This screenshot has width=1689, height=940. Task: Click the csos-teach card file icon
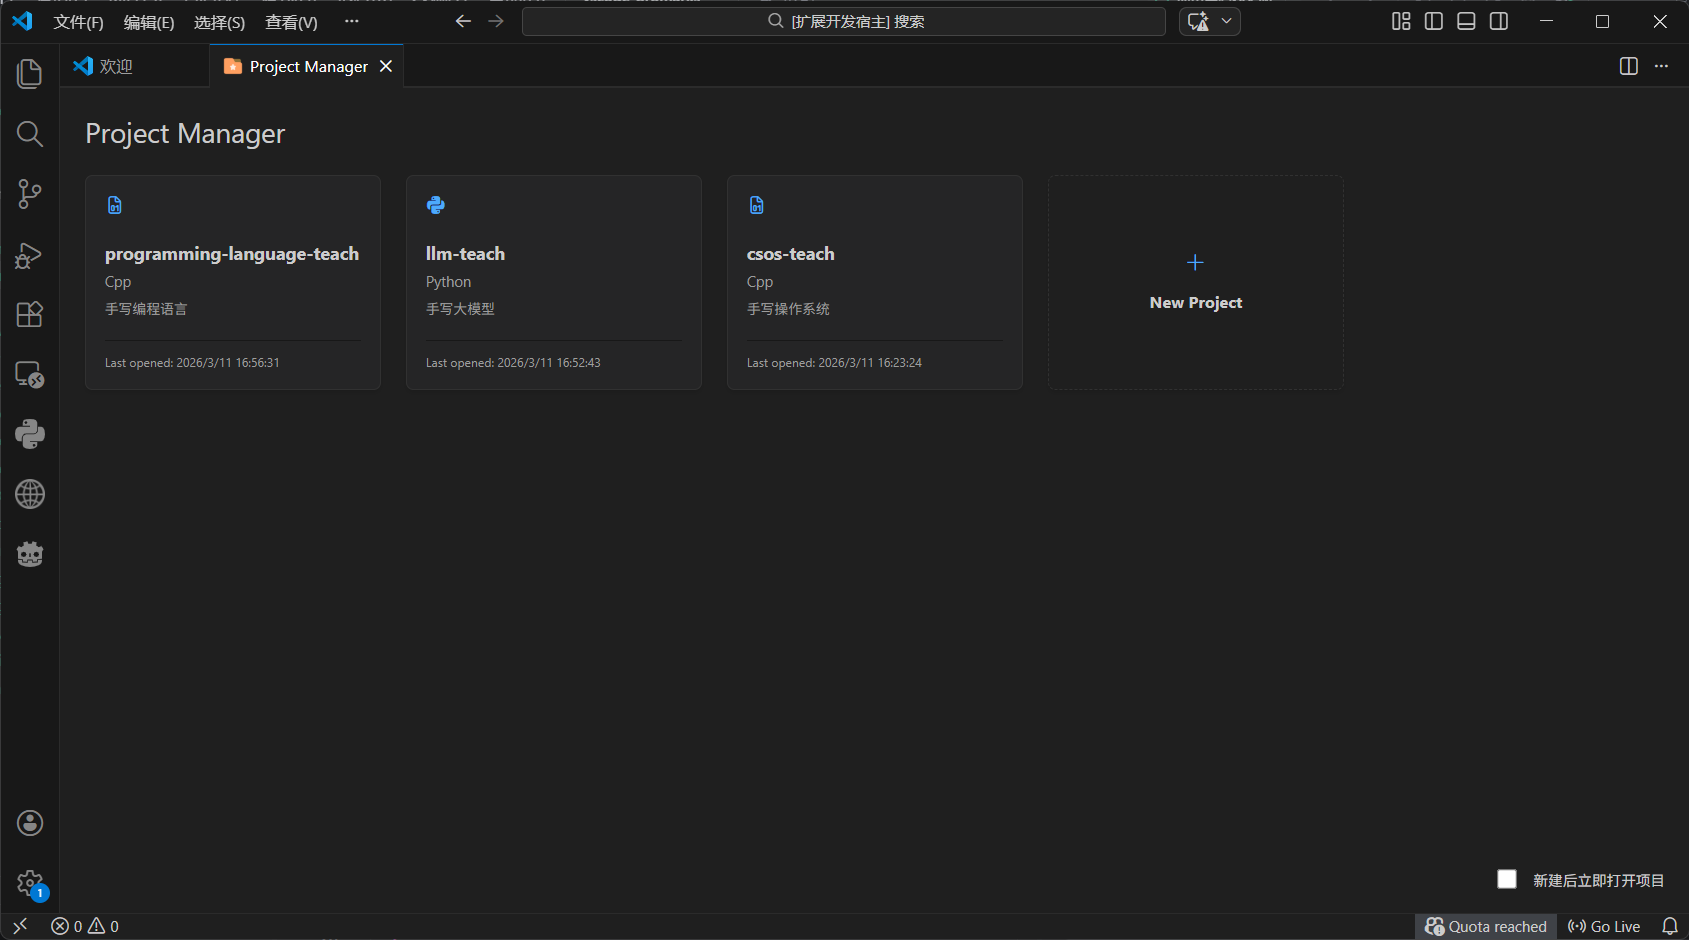coord(757,205)
